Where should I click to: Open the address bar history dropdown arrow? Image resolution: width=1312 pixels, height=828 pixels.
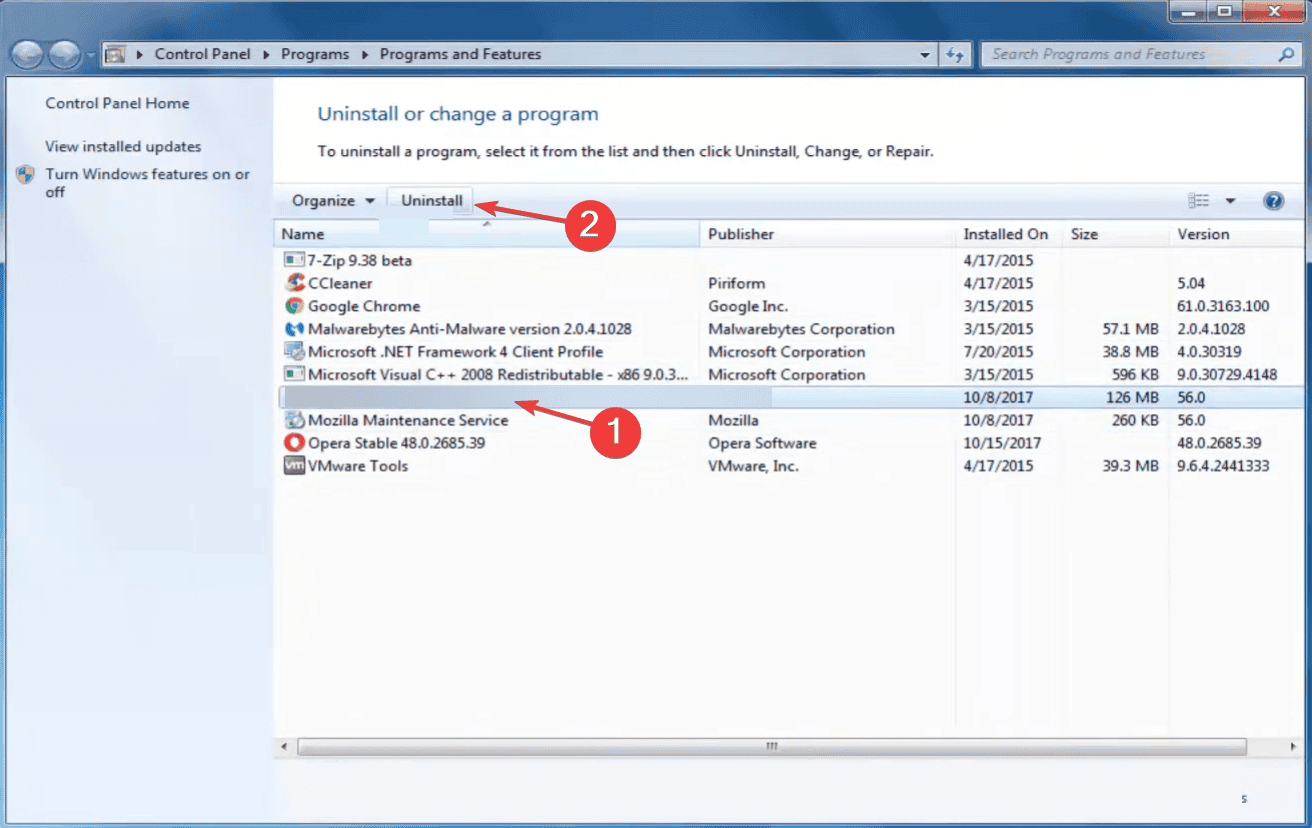tap(926, 54)
